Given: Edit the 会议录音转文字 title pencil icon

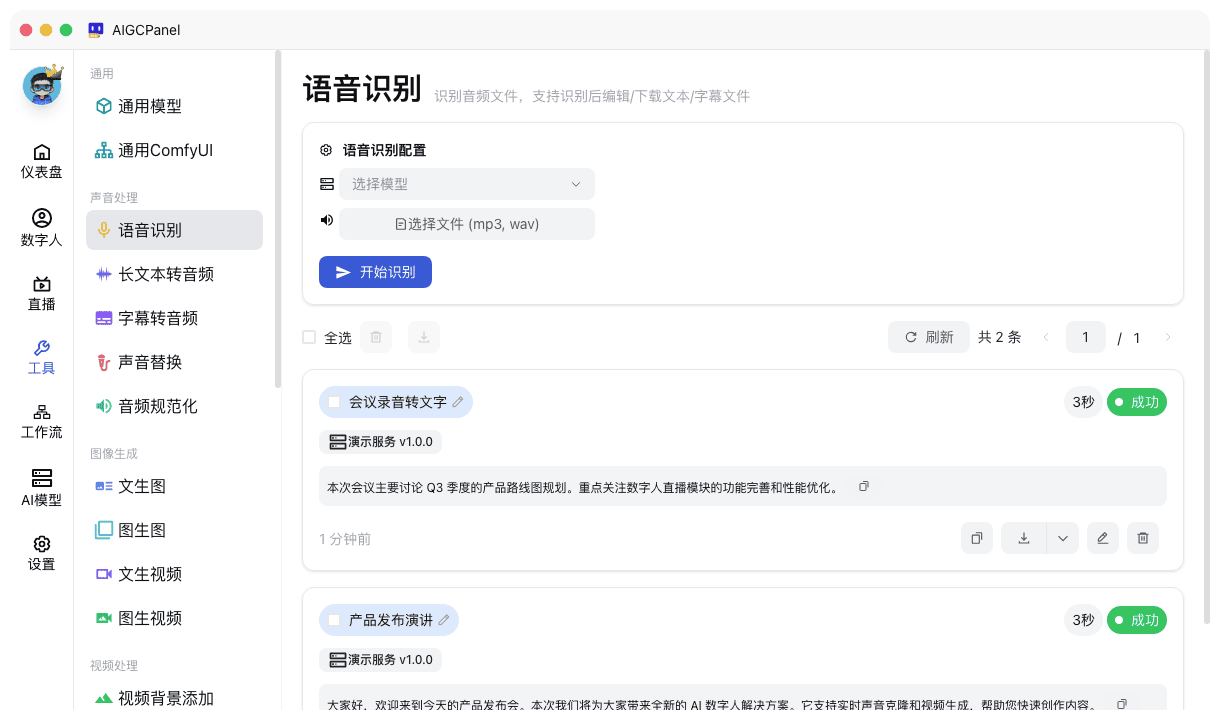Looking at the screenshot, I should coord(458,402).
